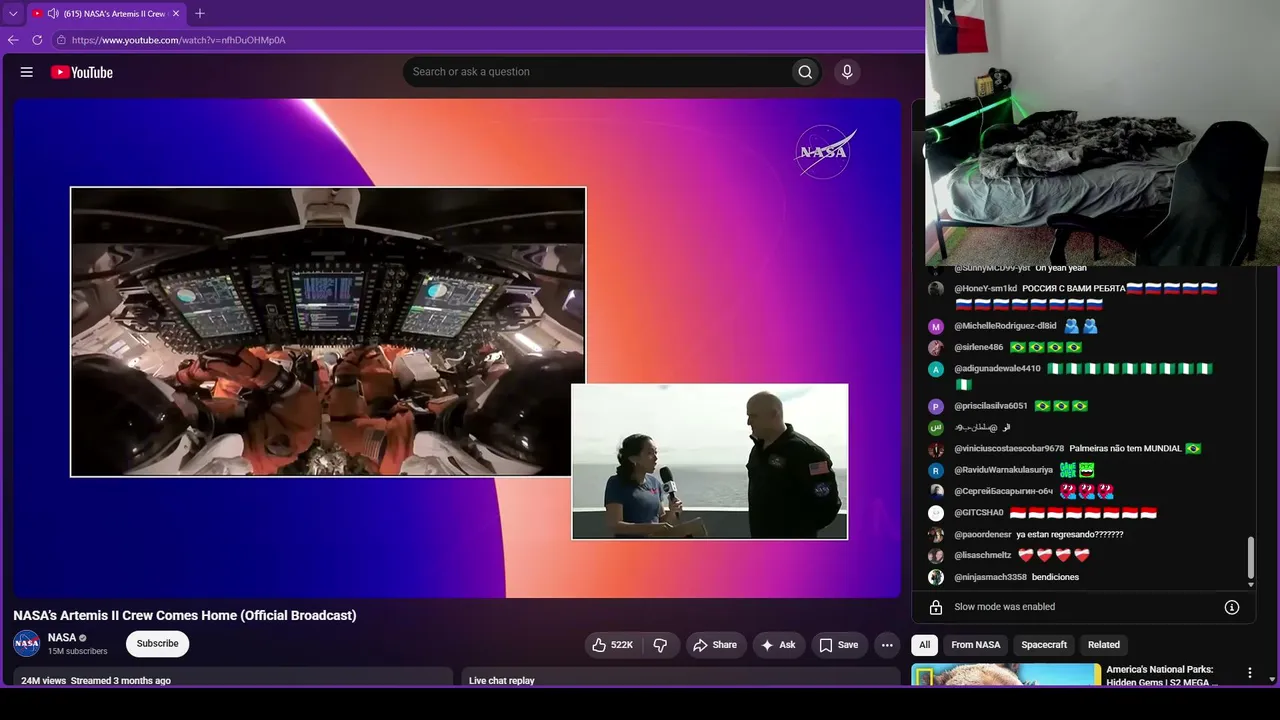The image size is (1280, 720).
Task: Click the 'Palmeiras não tem MUNDIAL' chat message
Action: click(x=1125, y=449)
